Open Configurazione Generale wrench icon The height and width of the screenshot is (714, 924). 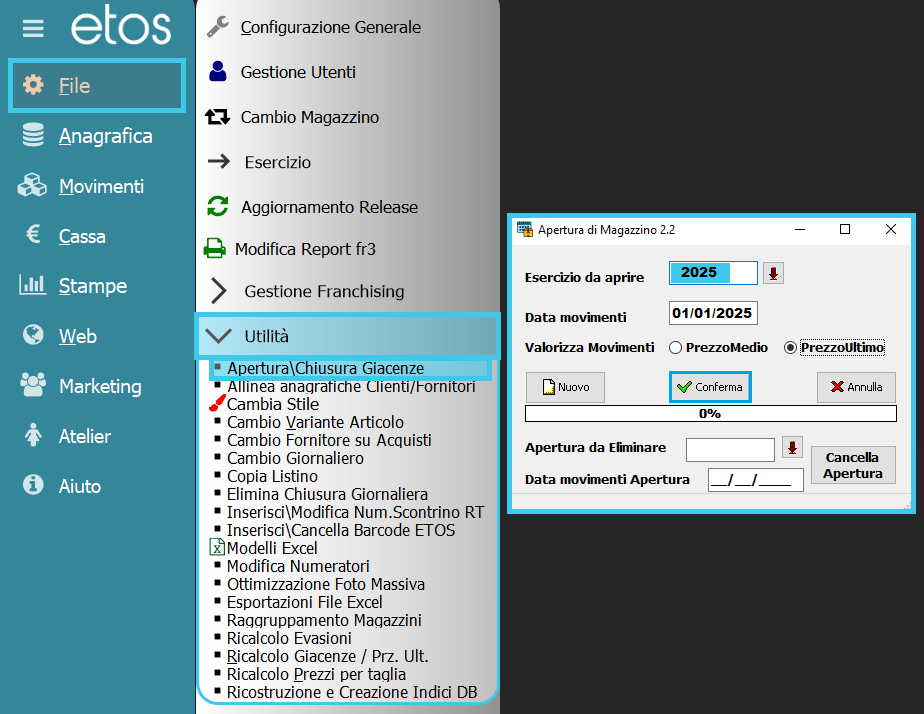point(217,27)
